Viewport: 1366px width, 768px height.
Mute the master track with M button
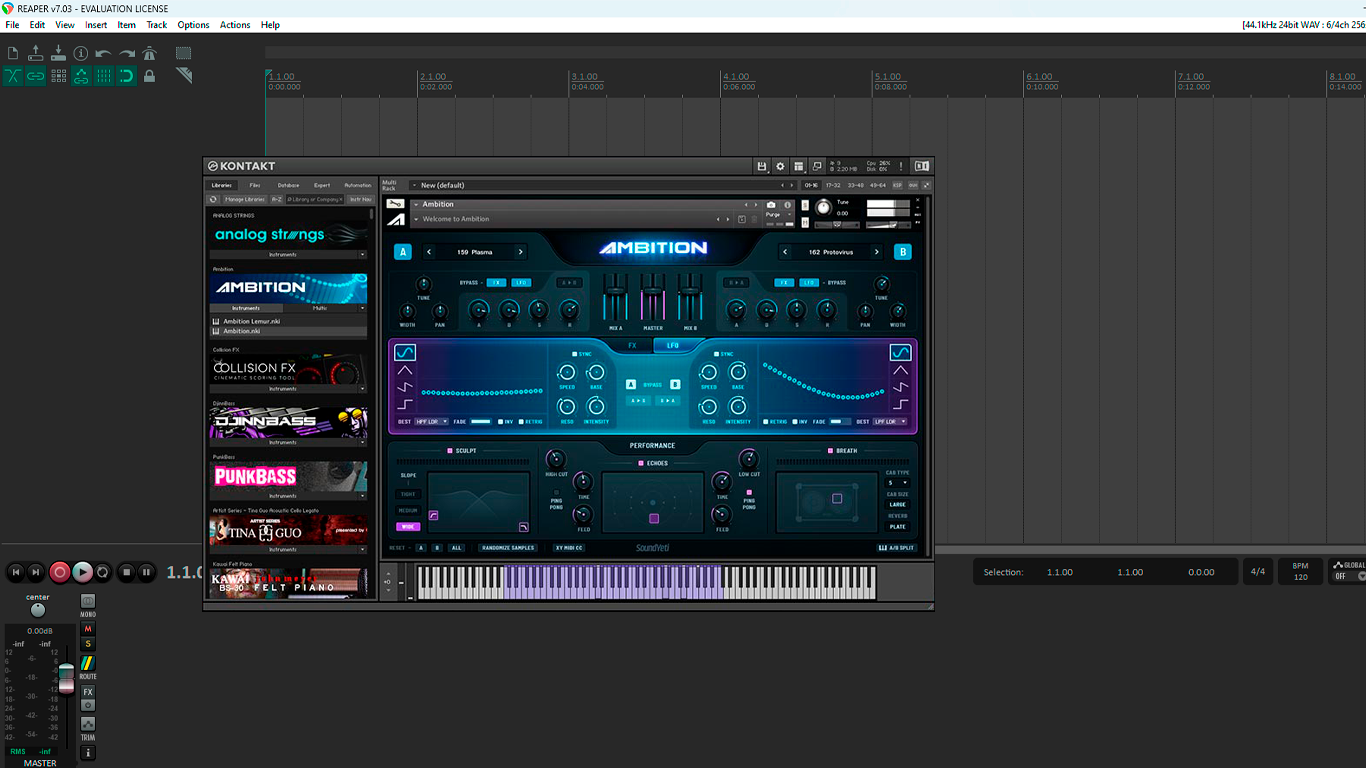[x=88, y=629]
